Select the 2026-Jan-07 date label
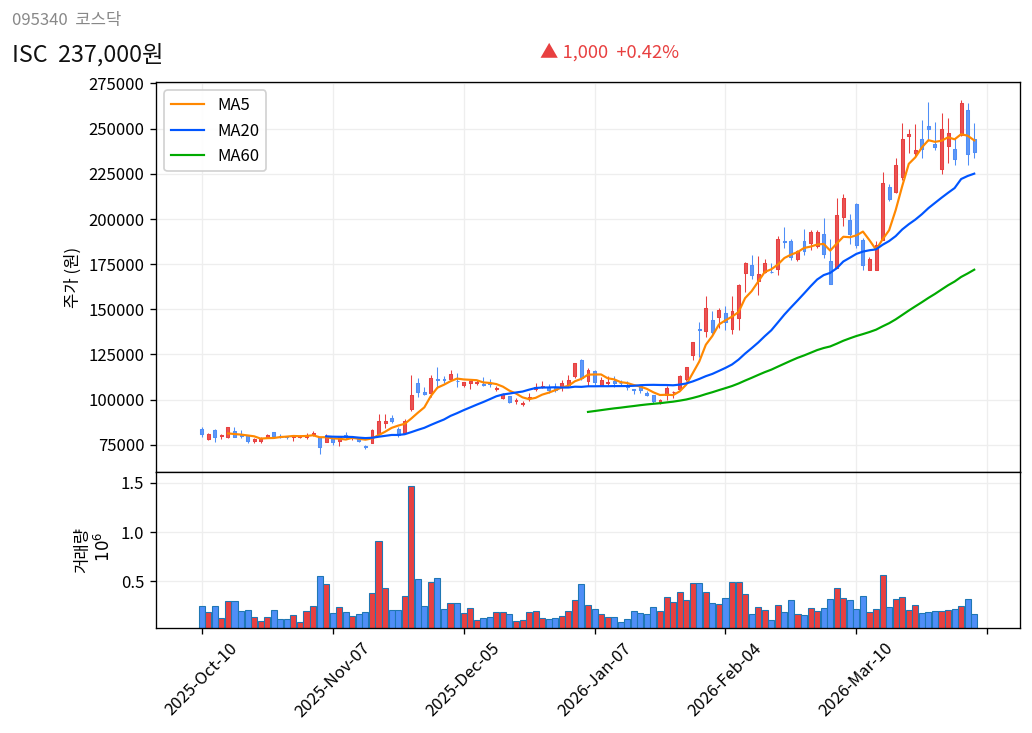Viewport: 1032px width, 733px height. pyautogui.click(x=595, y=679)
